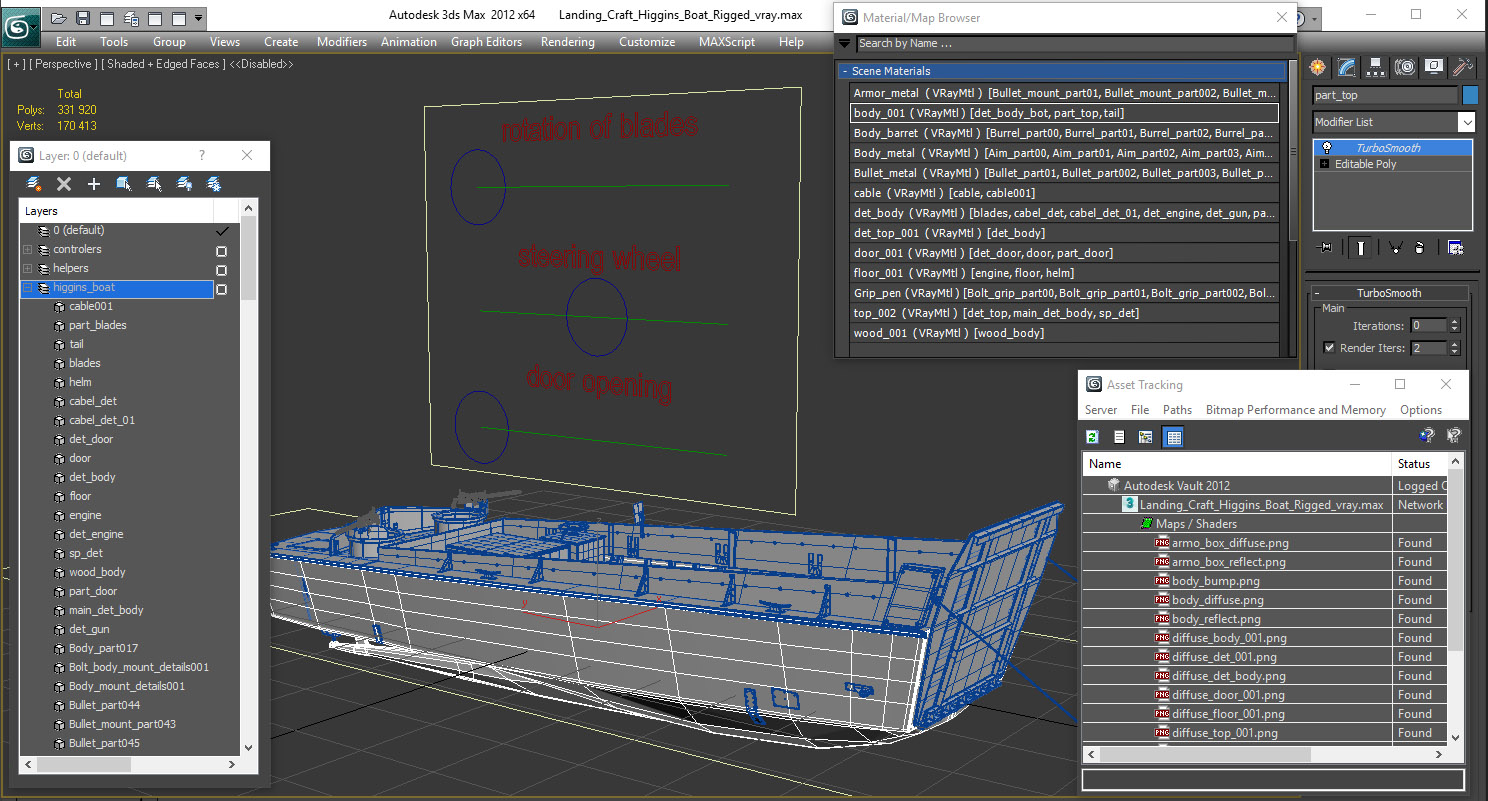Click the Layers column header

click(x=117, y=211)
